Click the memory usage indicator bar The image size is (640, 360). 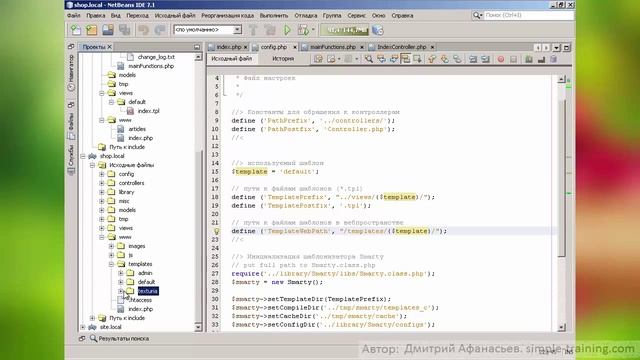[x=344, y=30]
